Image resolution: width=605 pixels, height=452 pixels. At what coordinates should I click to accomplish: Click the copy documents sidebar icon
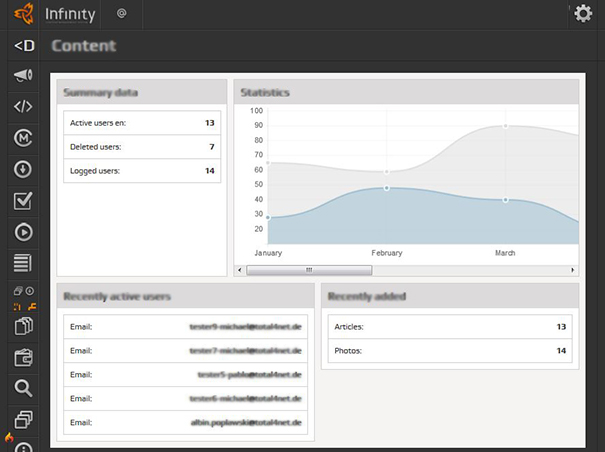point(23,326)
